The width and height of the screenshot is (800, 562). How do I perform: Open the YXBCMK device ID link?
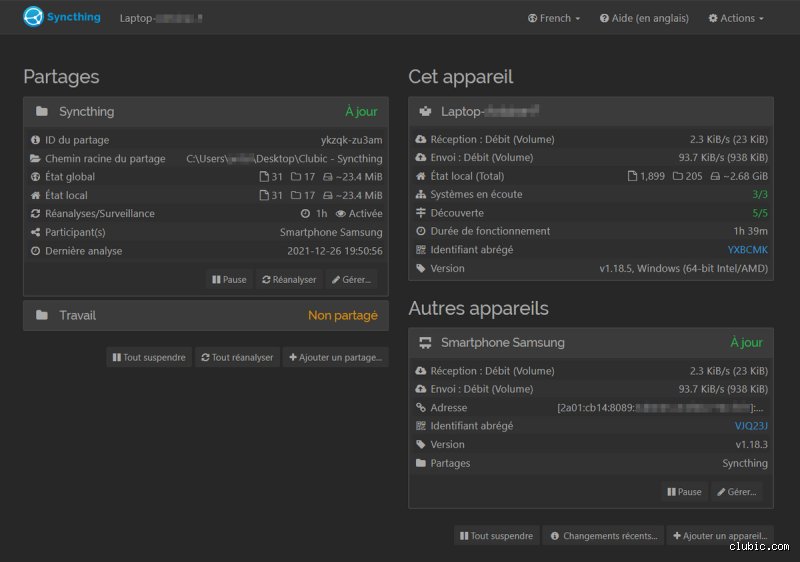pos(747,250)
